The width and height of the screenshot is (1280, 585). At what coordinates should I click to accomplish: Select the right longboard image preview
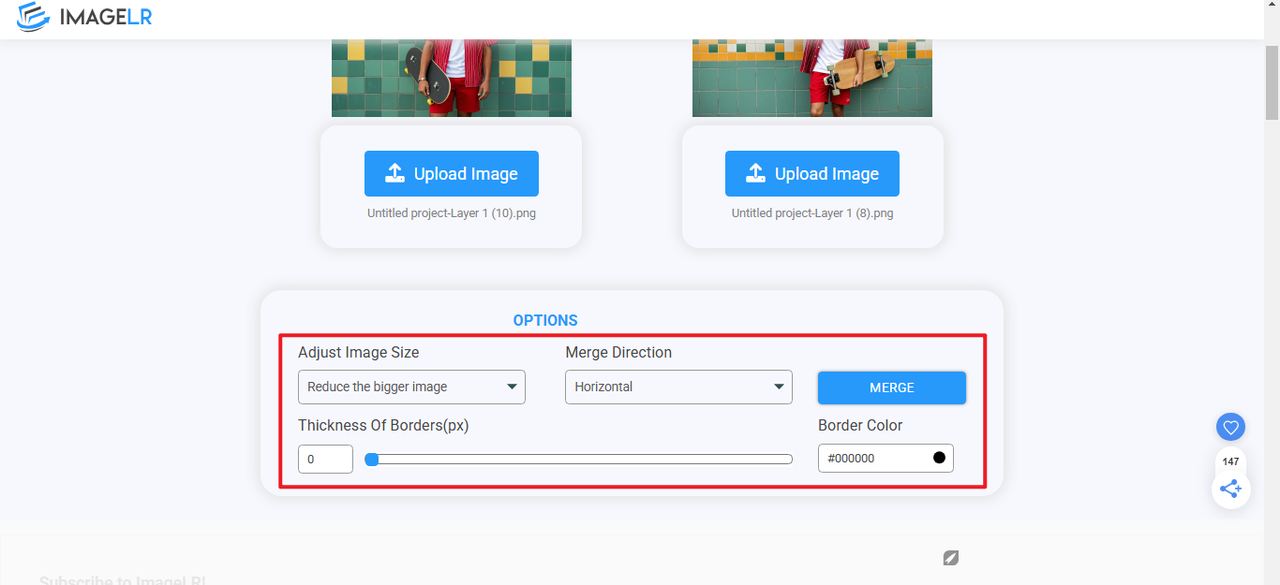click(x=812, y=78)
